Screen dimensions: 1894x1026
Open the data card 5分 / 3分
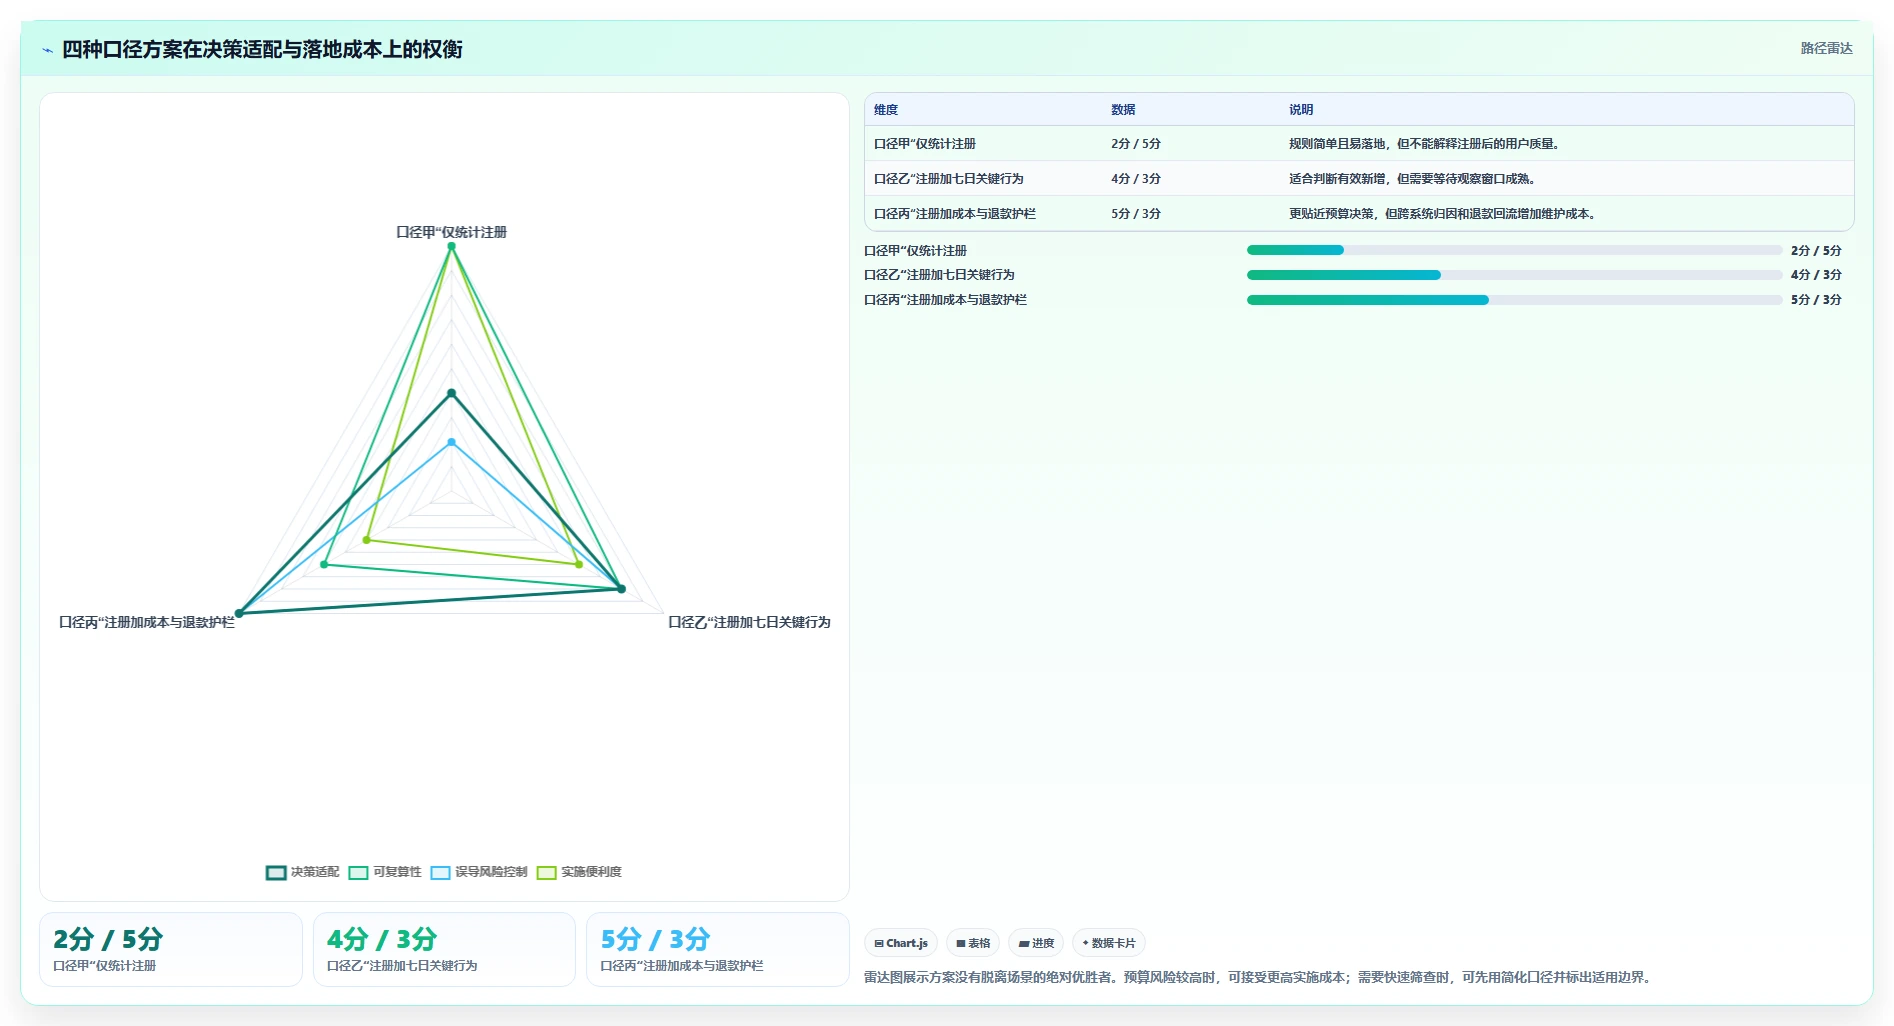click(717, 949)
